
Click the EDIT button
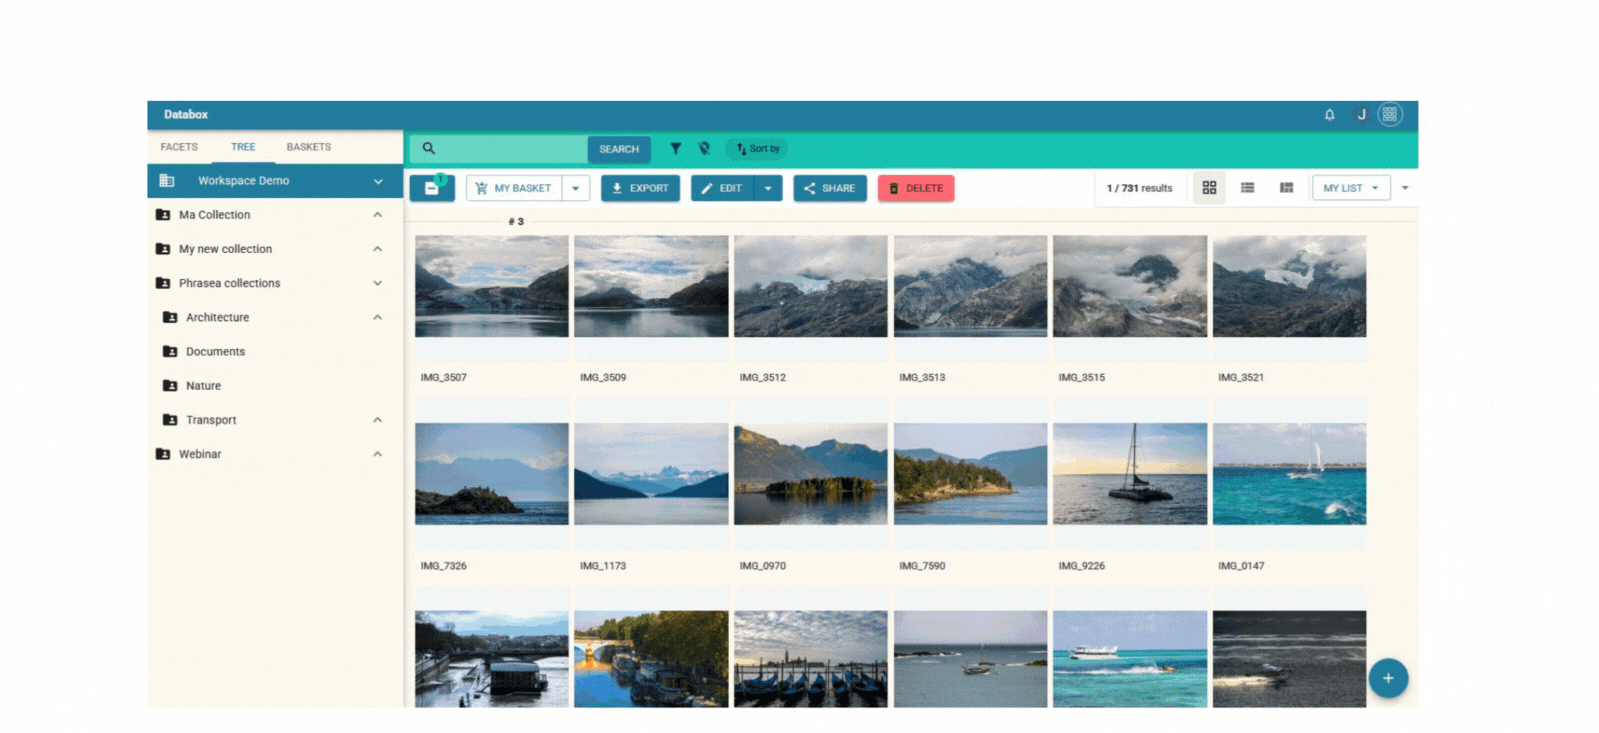pos(721,188)
